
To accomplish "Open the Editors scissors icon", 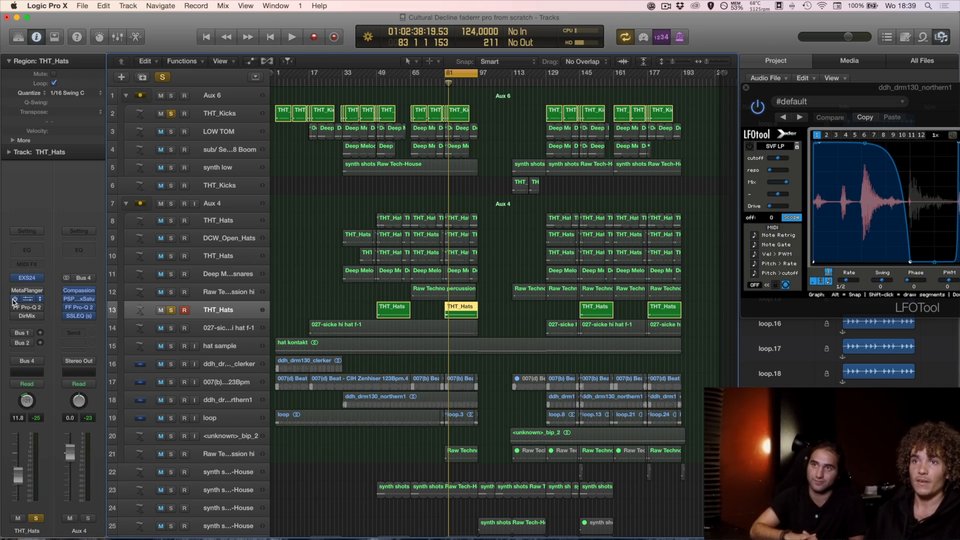I will coord(135,37).
